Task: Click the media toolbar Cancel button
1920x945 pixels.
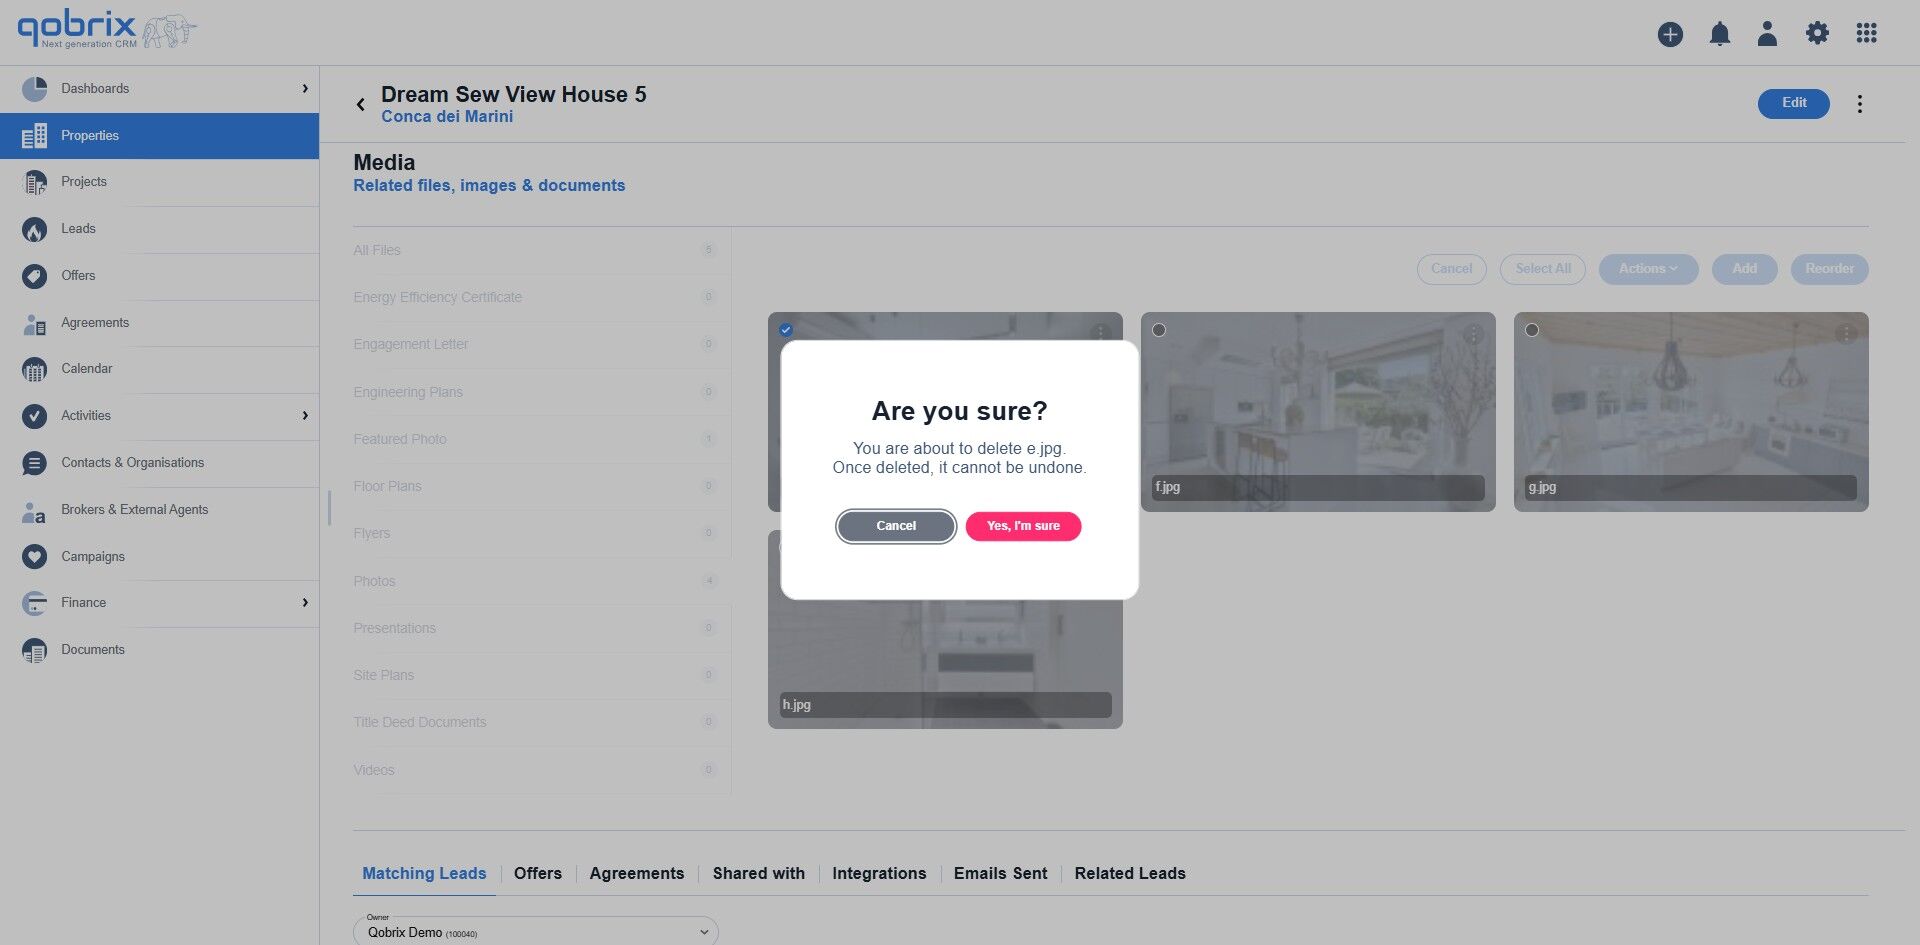Action: 1451,269
